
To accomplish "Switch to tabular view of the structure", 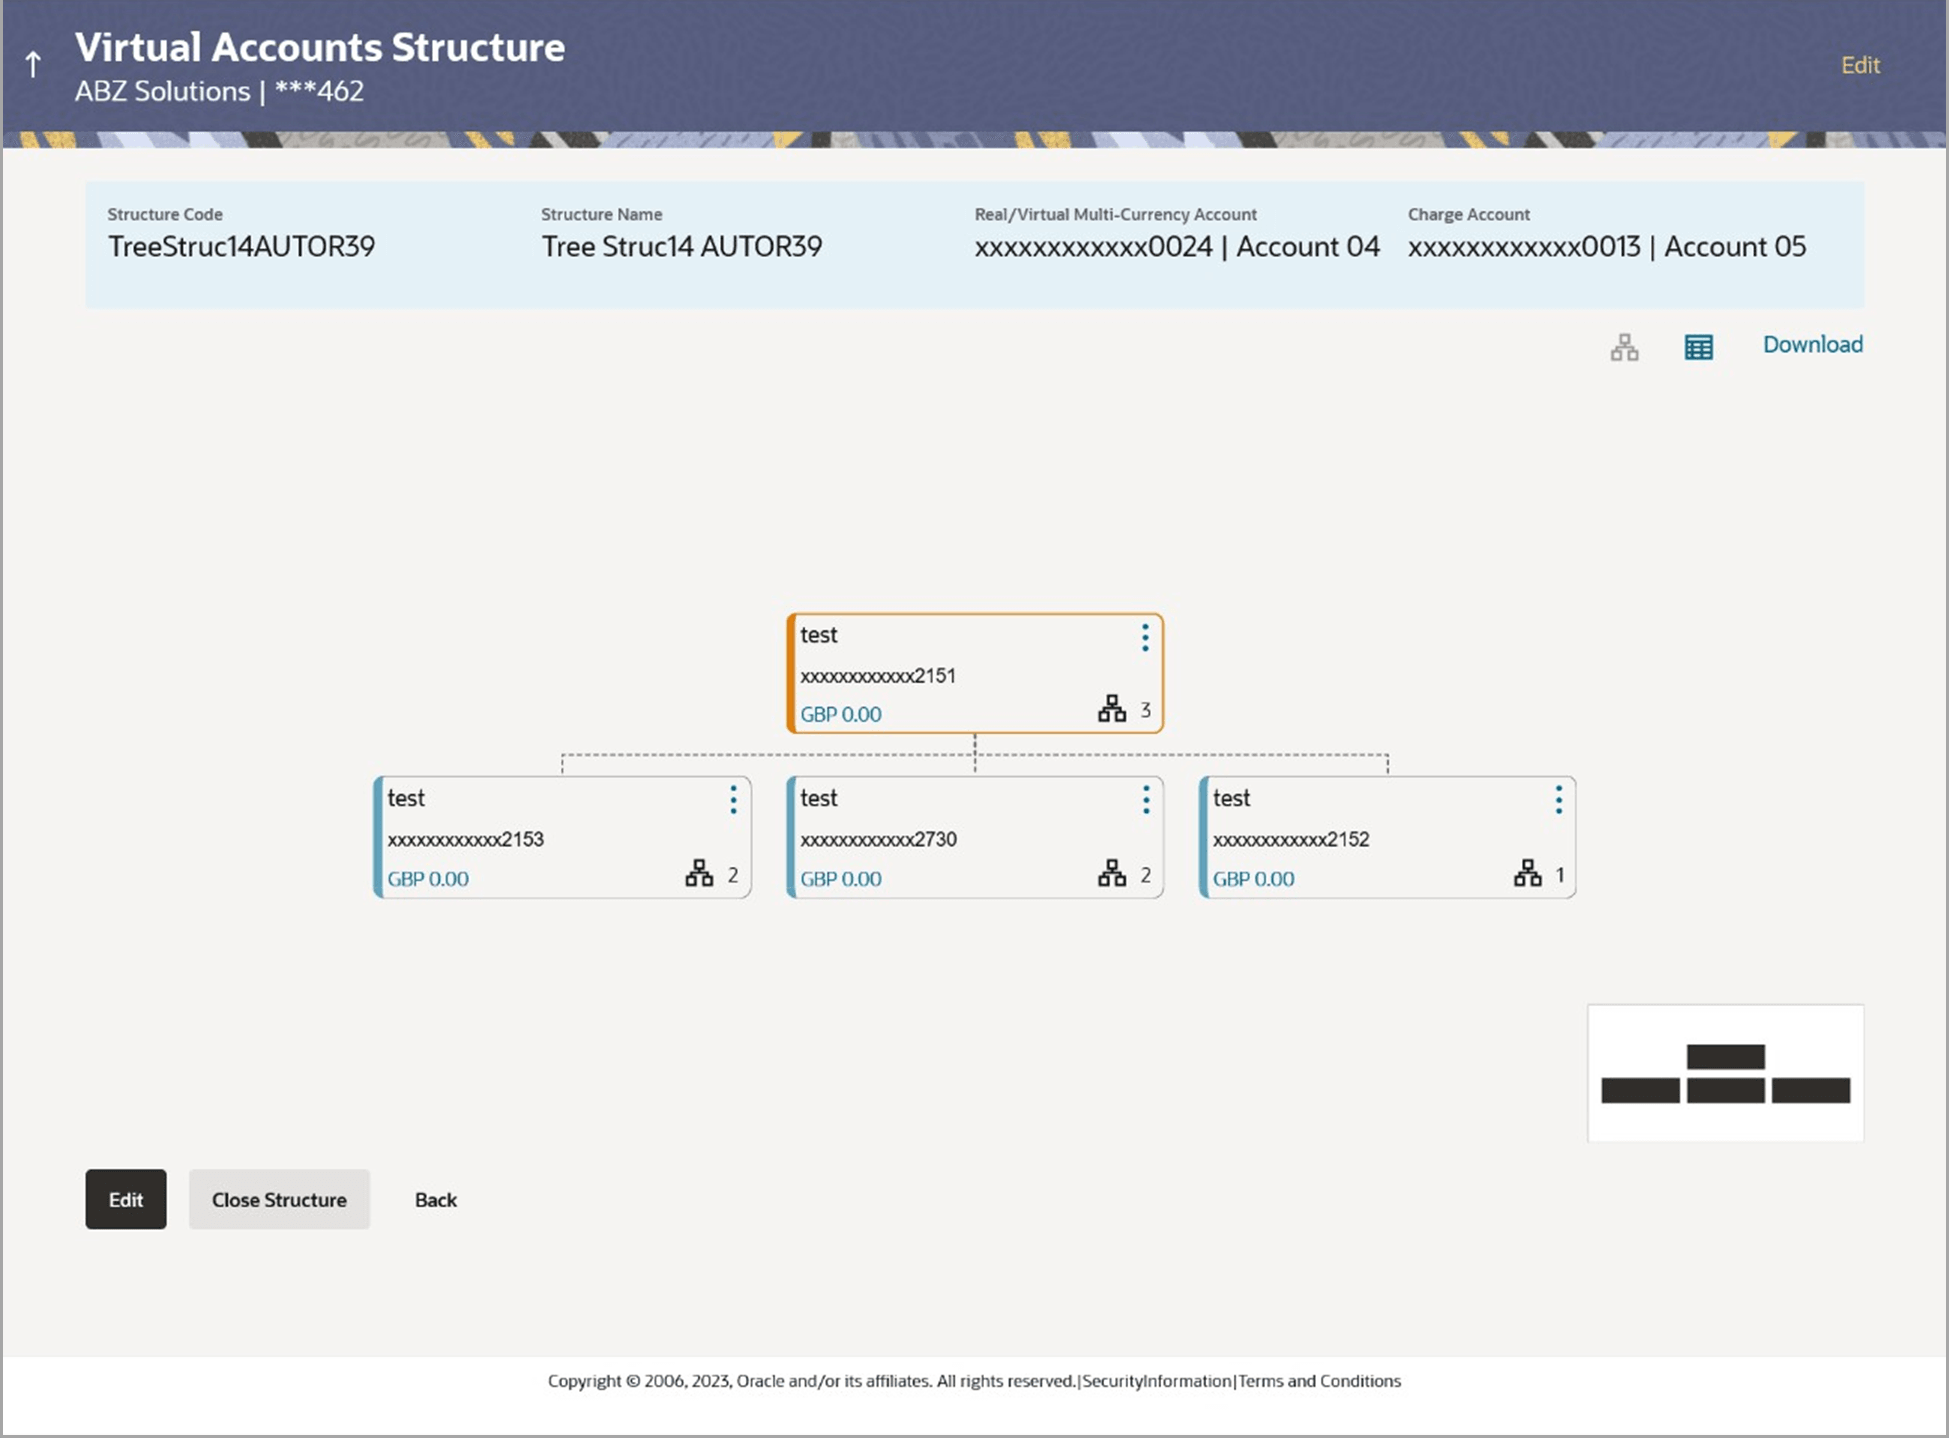I will coord(1697,347).
